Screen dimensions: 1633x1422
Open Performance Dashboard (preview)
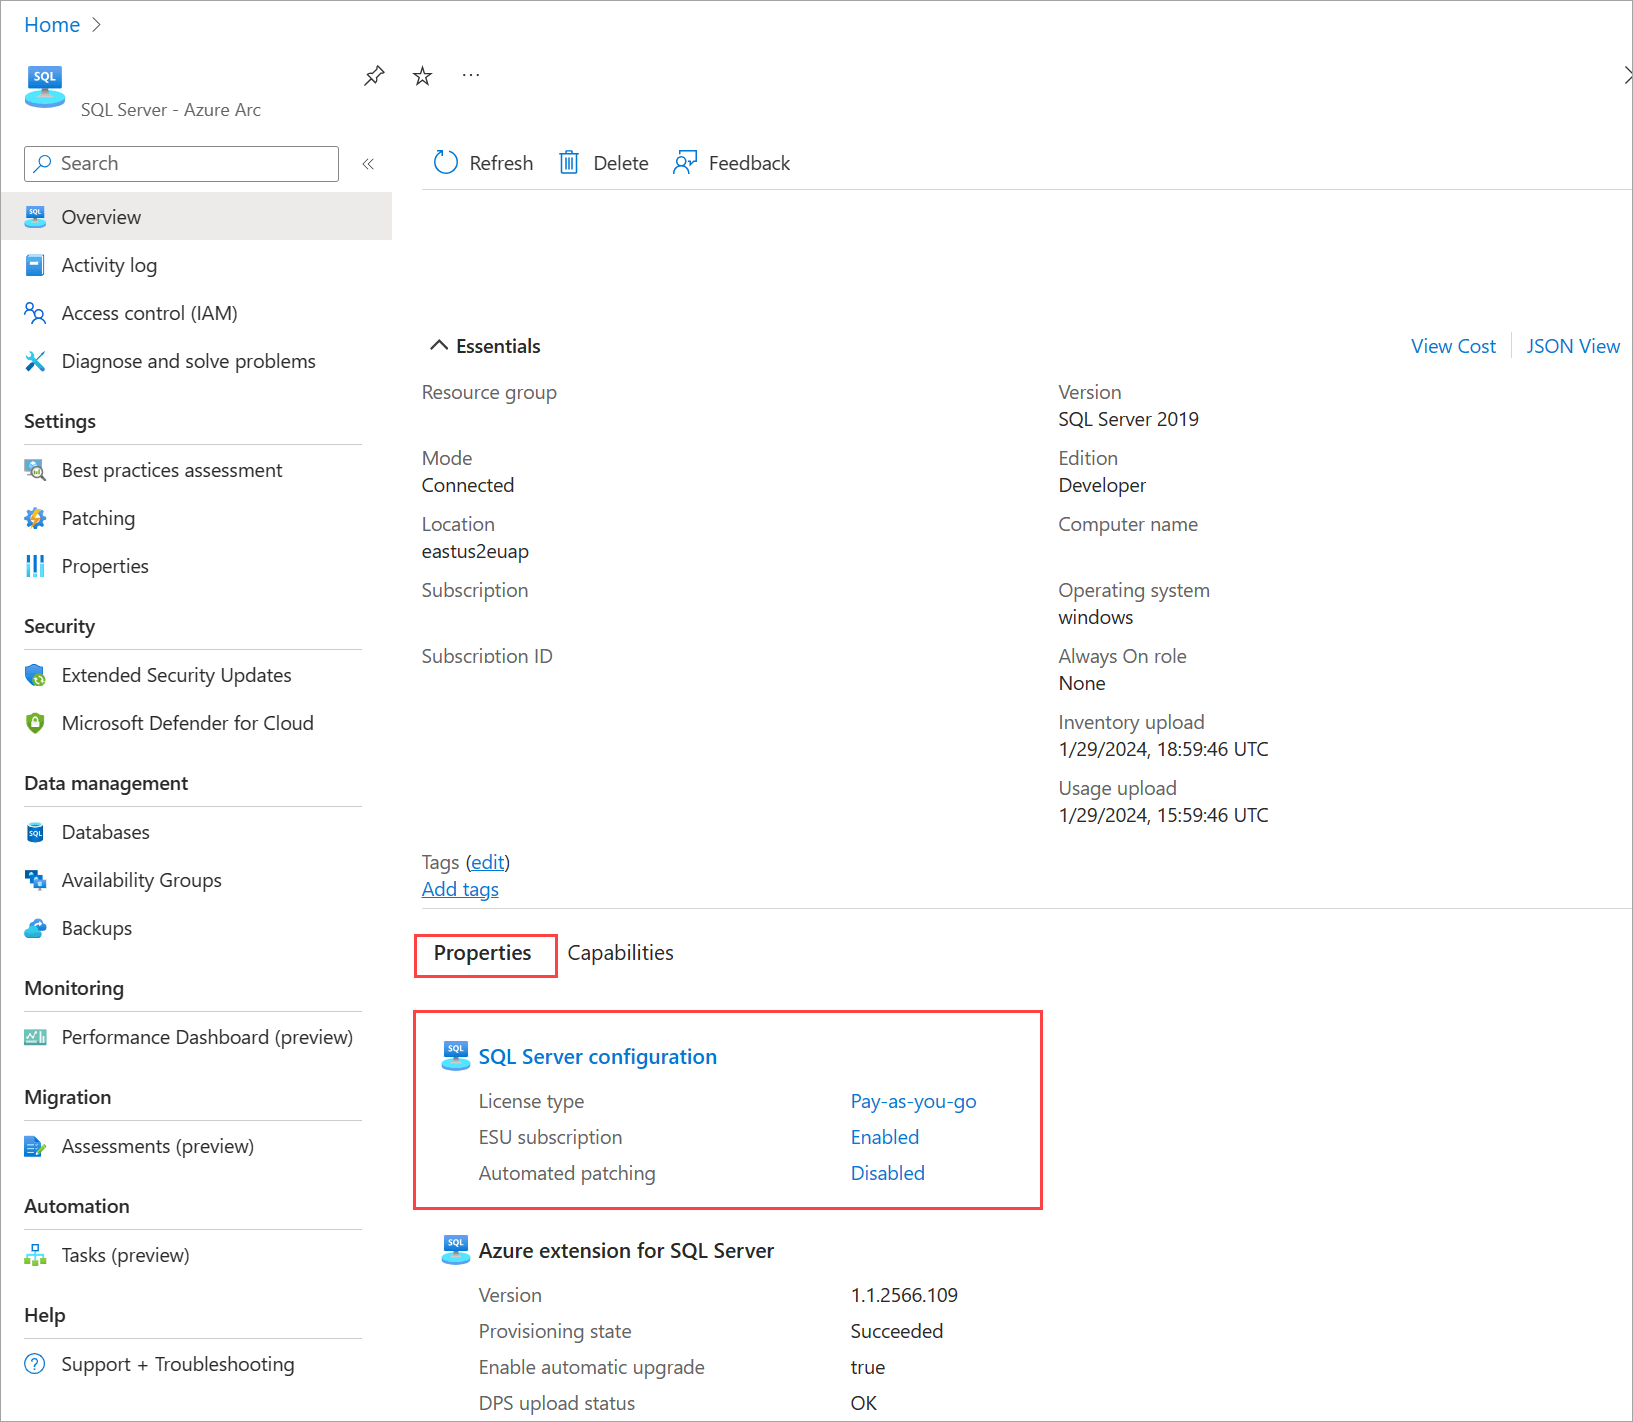(207, 1037)
